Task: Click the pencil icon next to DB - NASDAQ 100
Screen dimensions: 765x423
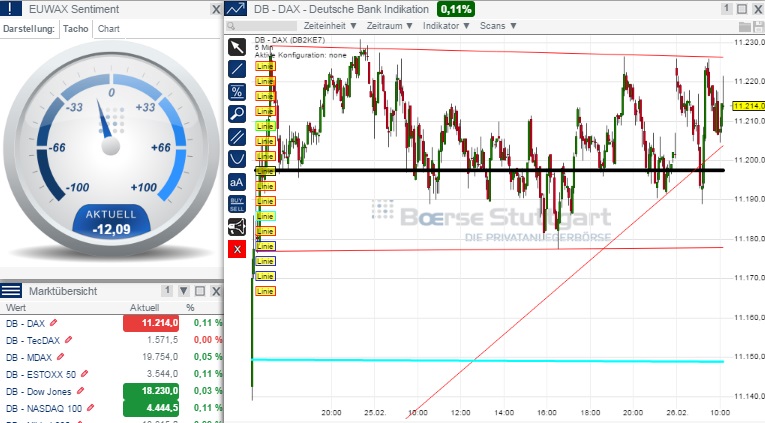Action: coord(90,407)
